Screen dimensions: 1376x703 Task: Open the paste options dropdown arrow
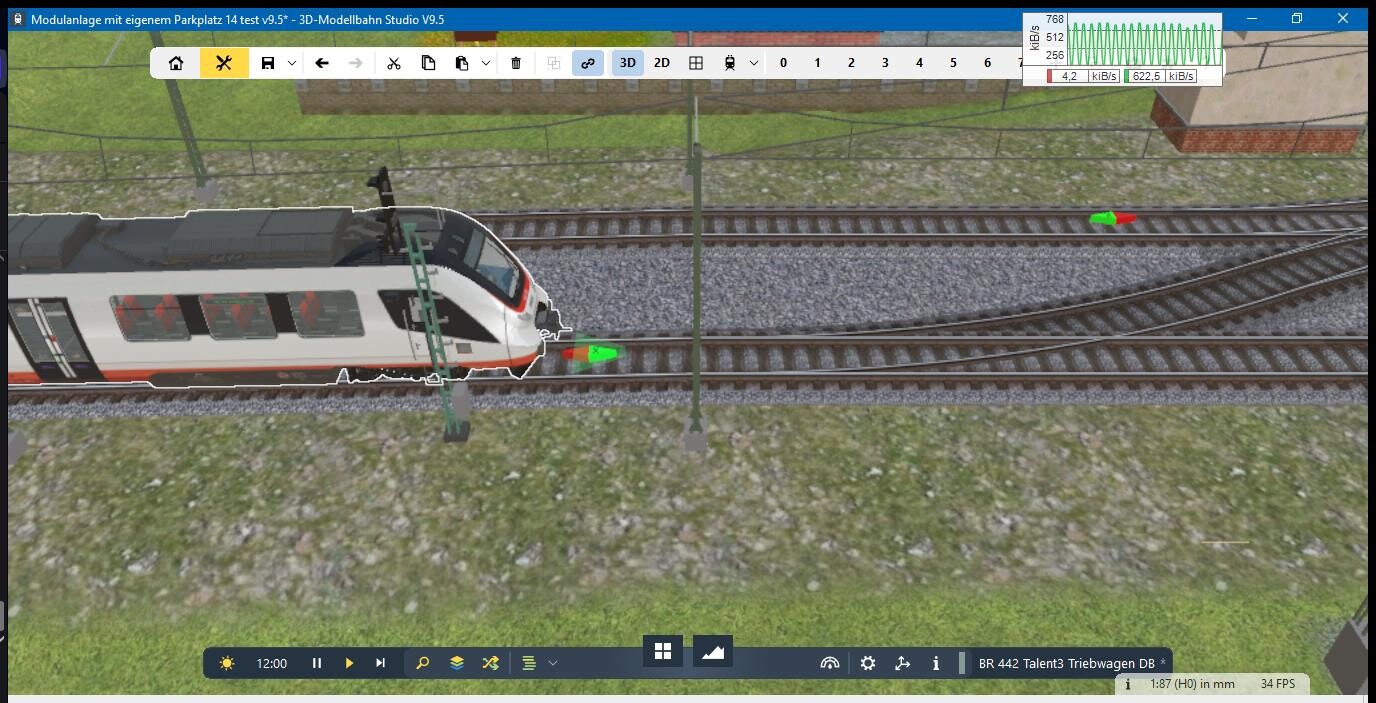click(x=486, y=63)
